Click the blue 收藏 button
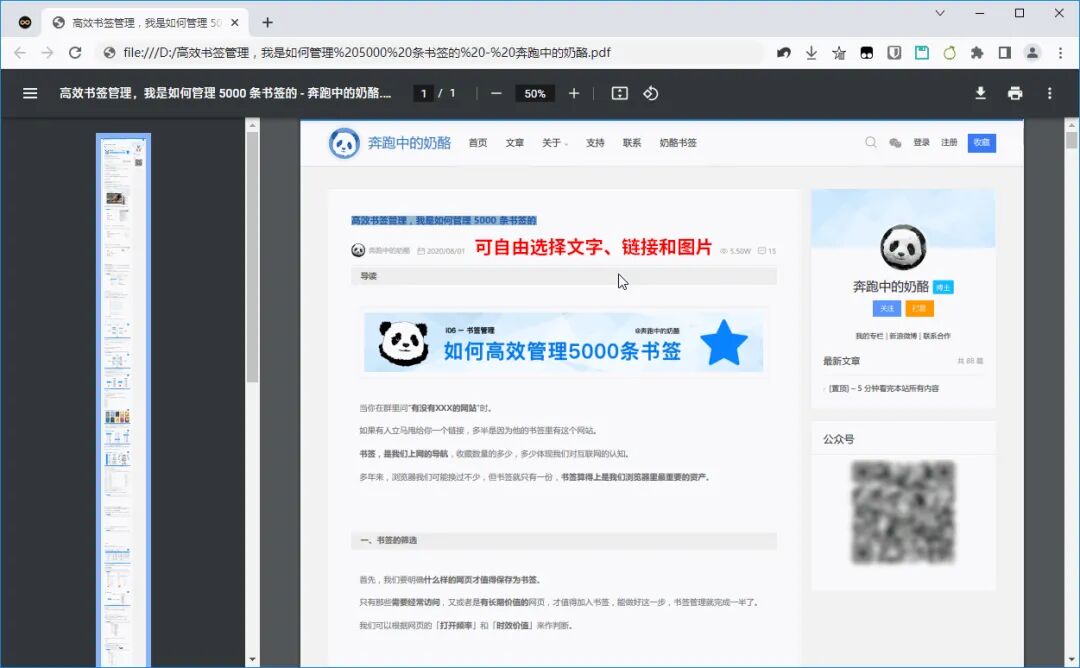The height and width of the screenshot is (668, 1080). click(982, 143)
